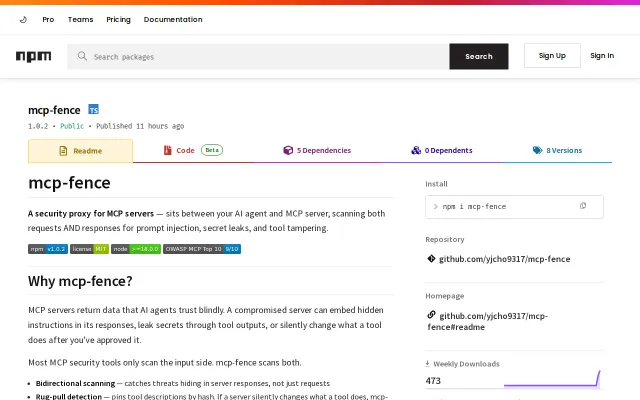This screenshot has height=400, width=640.
Task: Open the github.com/yjcho9317/mcp-fence repository link
Action: coord(504,259)
